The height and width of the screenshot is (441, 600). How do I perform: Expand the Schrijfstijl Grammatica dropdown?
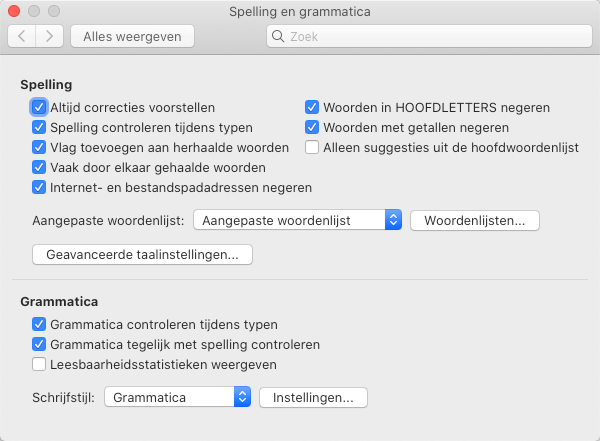[x=178, y=397]
